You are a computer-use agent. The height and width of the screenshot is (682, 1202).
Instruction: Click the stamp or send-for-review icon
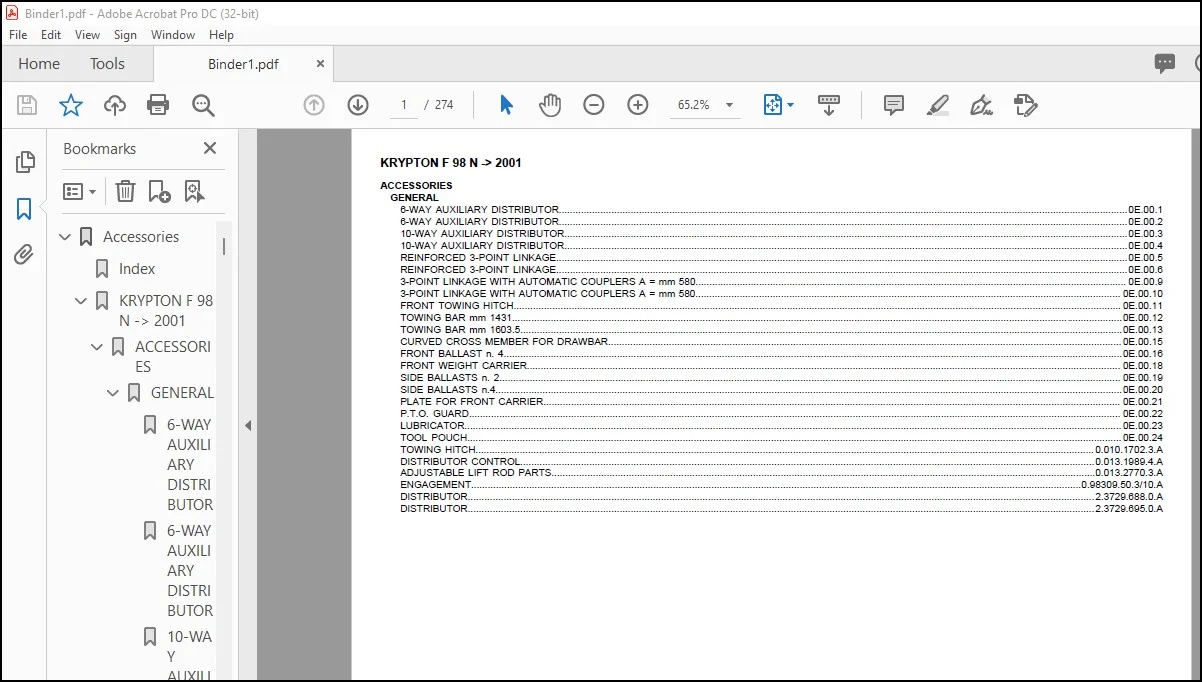click(1025, 105)
